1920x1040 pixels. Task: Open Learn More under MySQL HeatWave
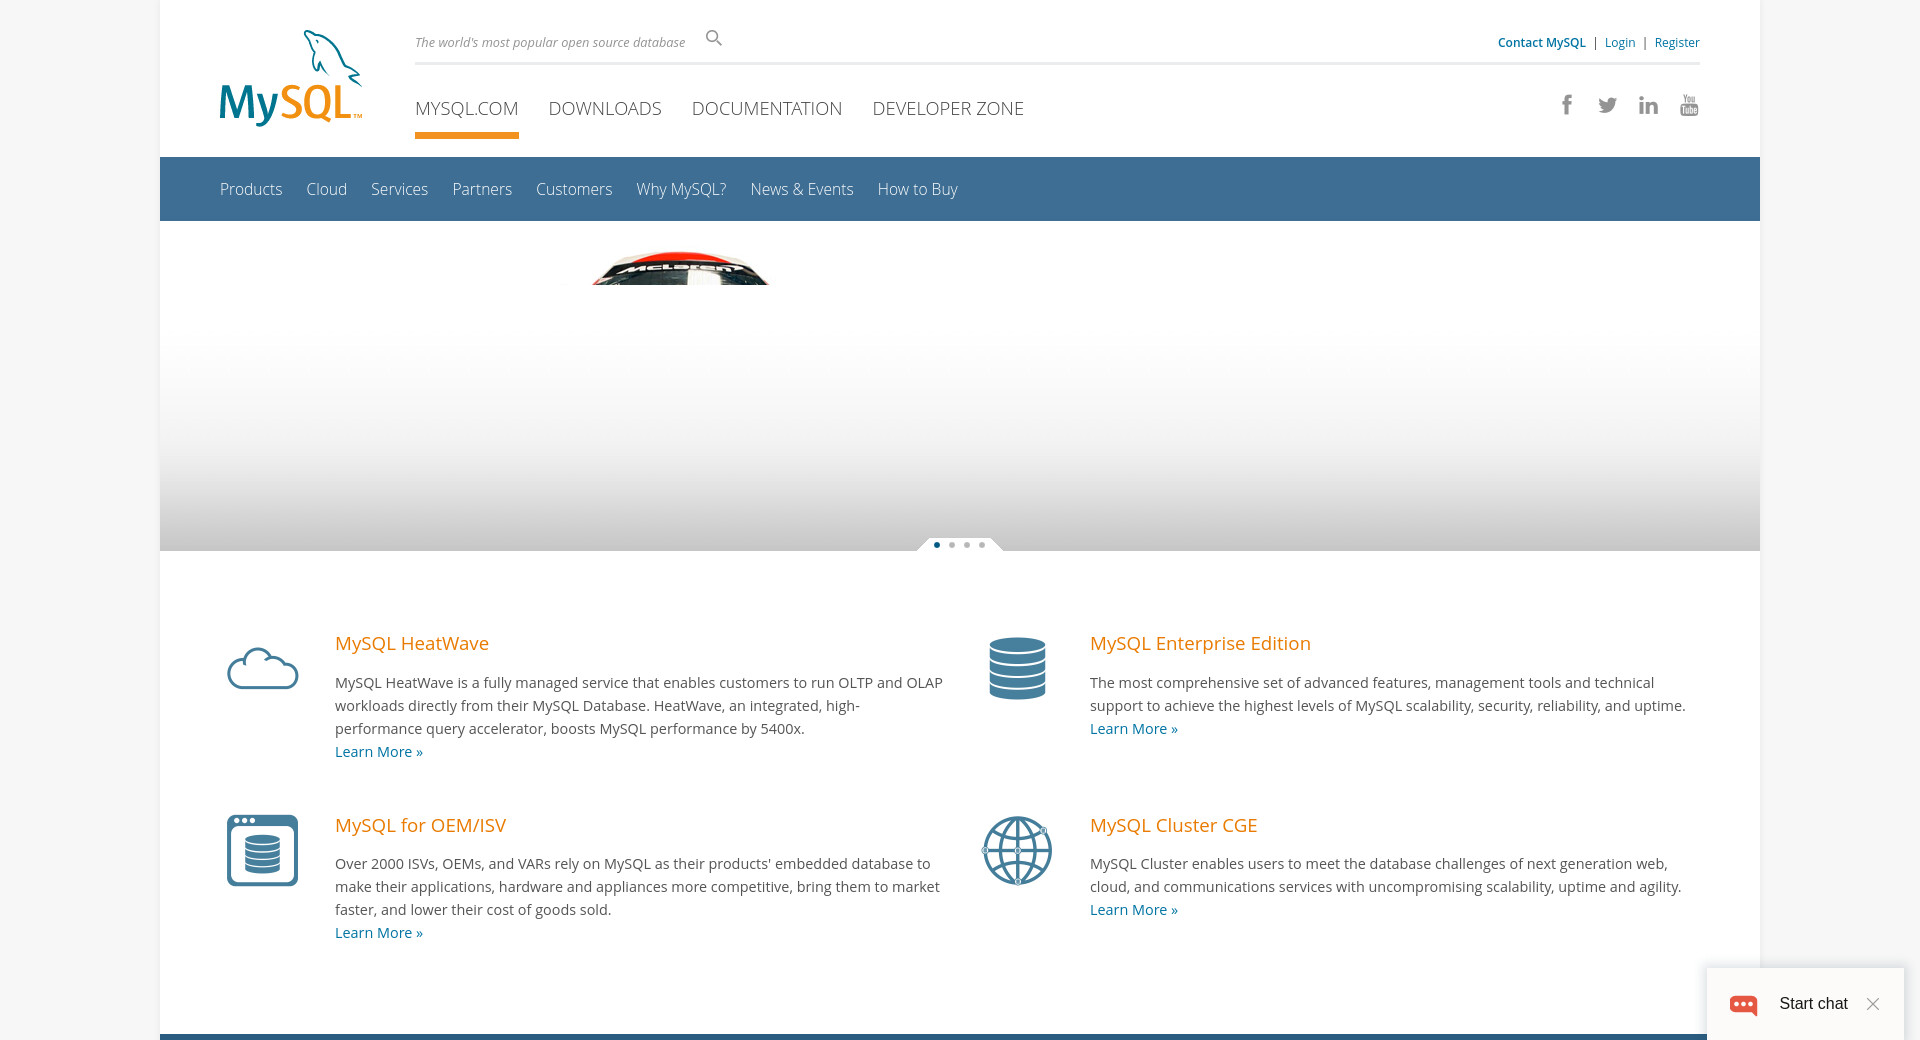(x=378, y=752)
